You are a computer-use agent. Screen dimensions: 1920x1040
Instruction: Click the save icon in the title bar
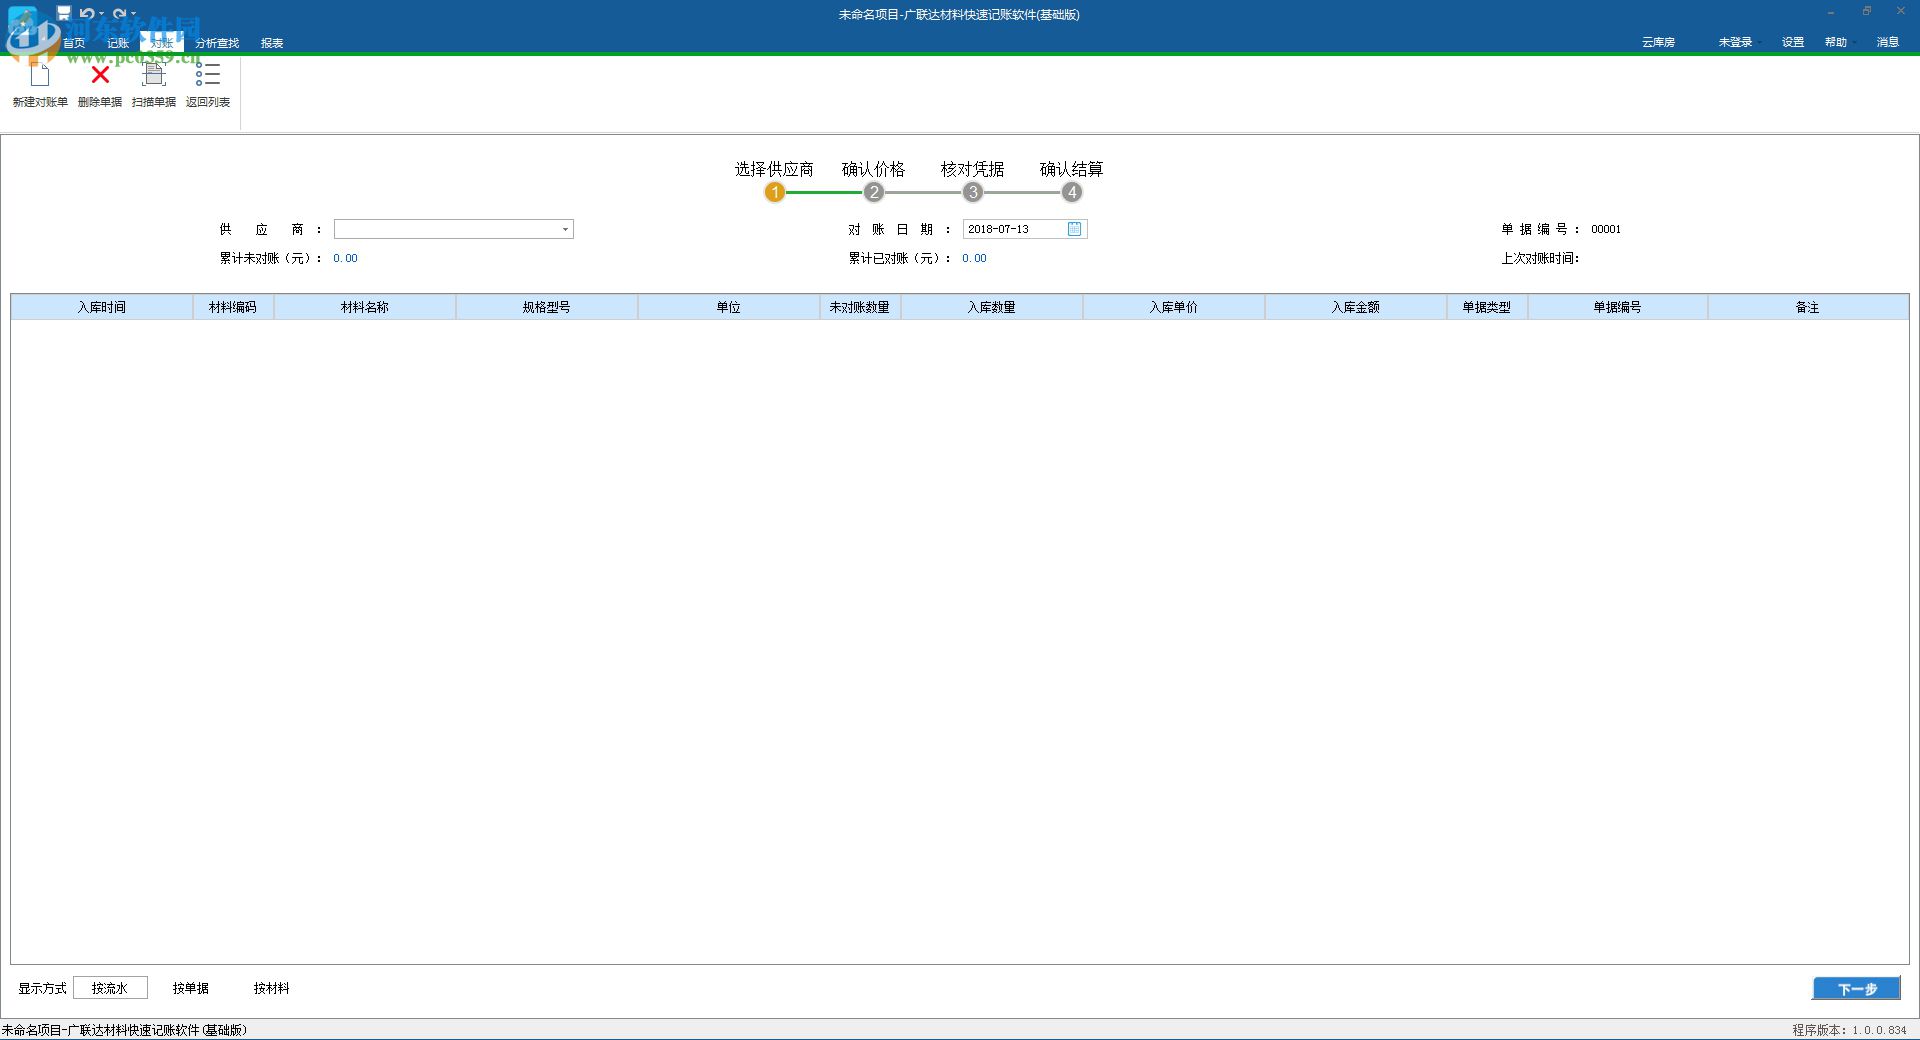(64, 13)
